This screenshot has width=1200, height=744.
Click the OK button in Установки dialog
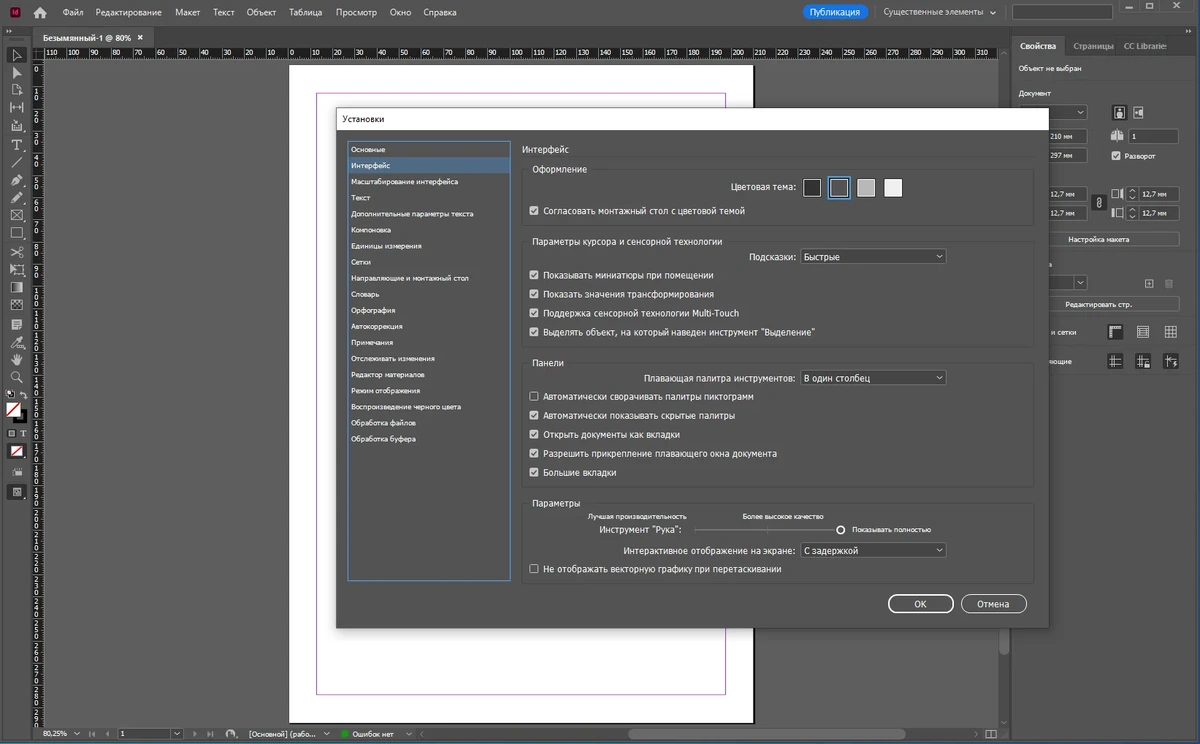(x=920, y=603)
